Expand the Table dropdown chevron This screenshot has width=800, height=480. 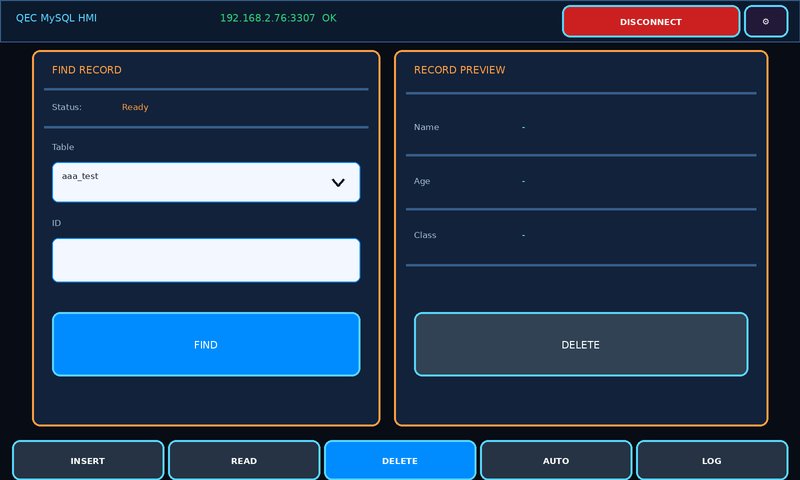tap(338, 183)
